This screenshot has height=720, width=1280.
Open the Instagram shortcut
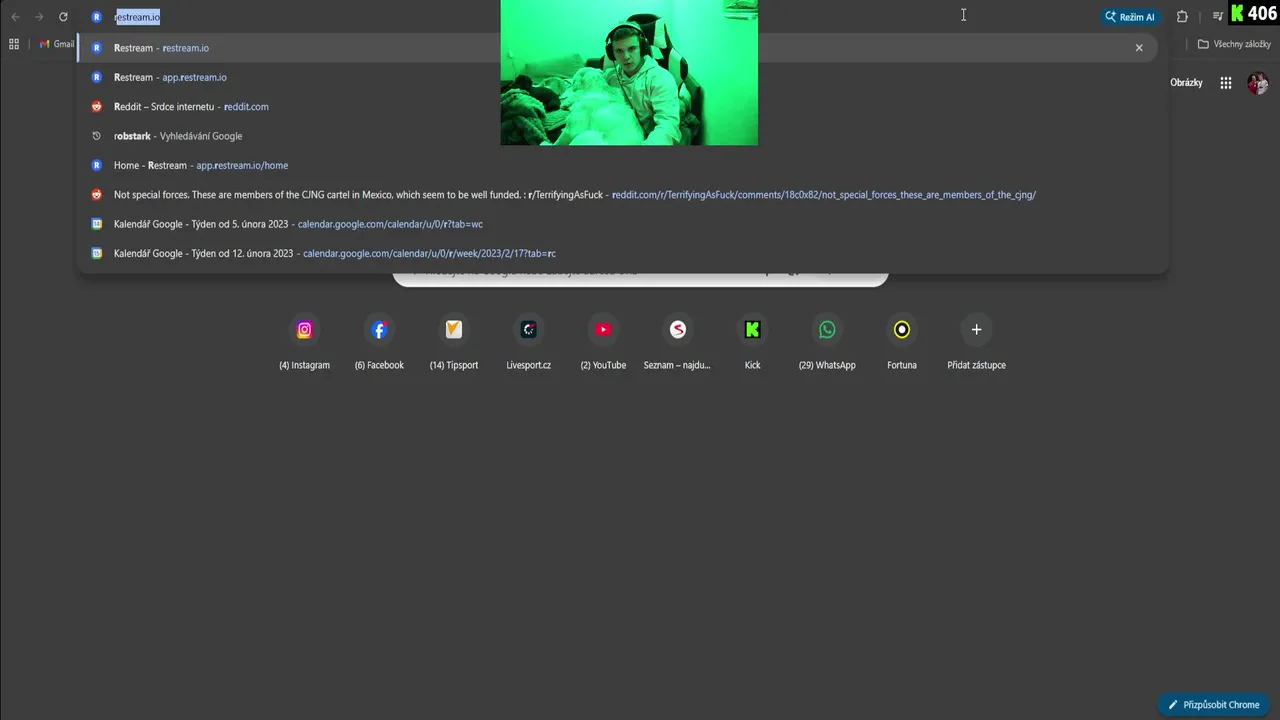(x=304, y=343)
